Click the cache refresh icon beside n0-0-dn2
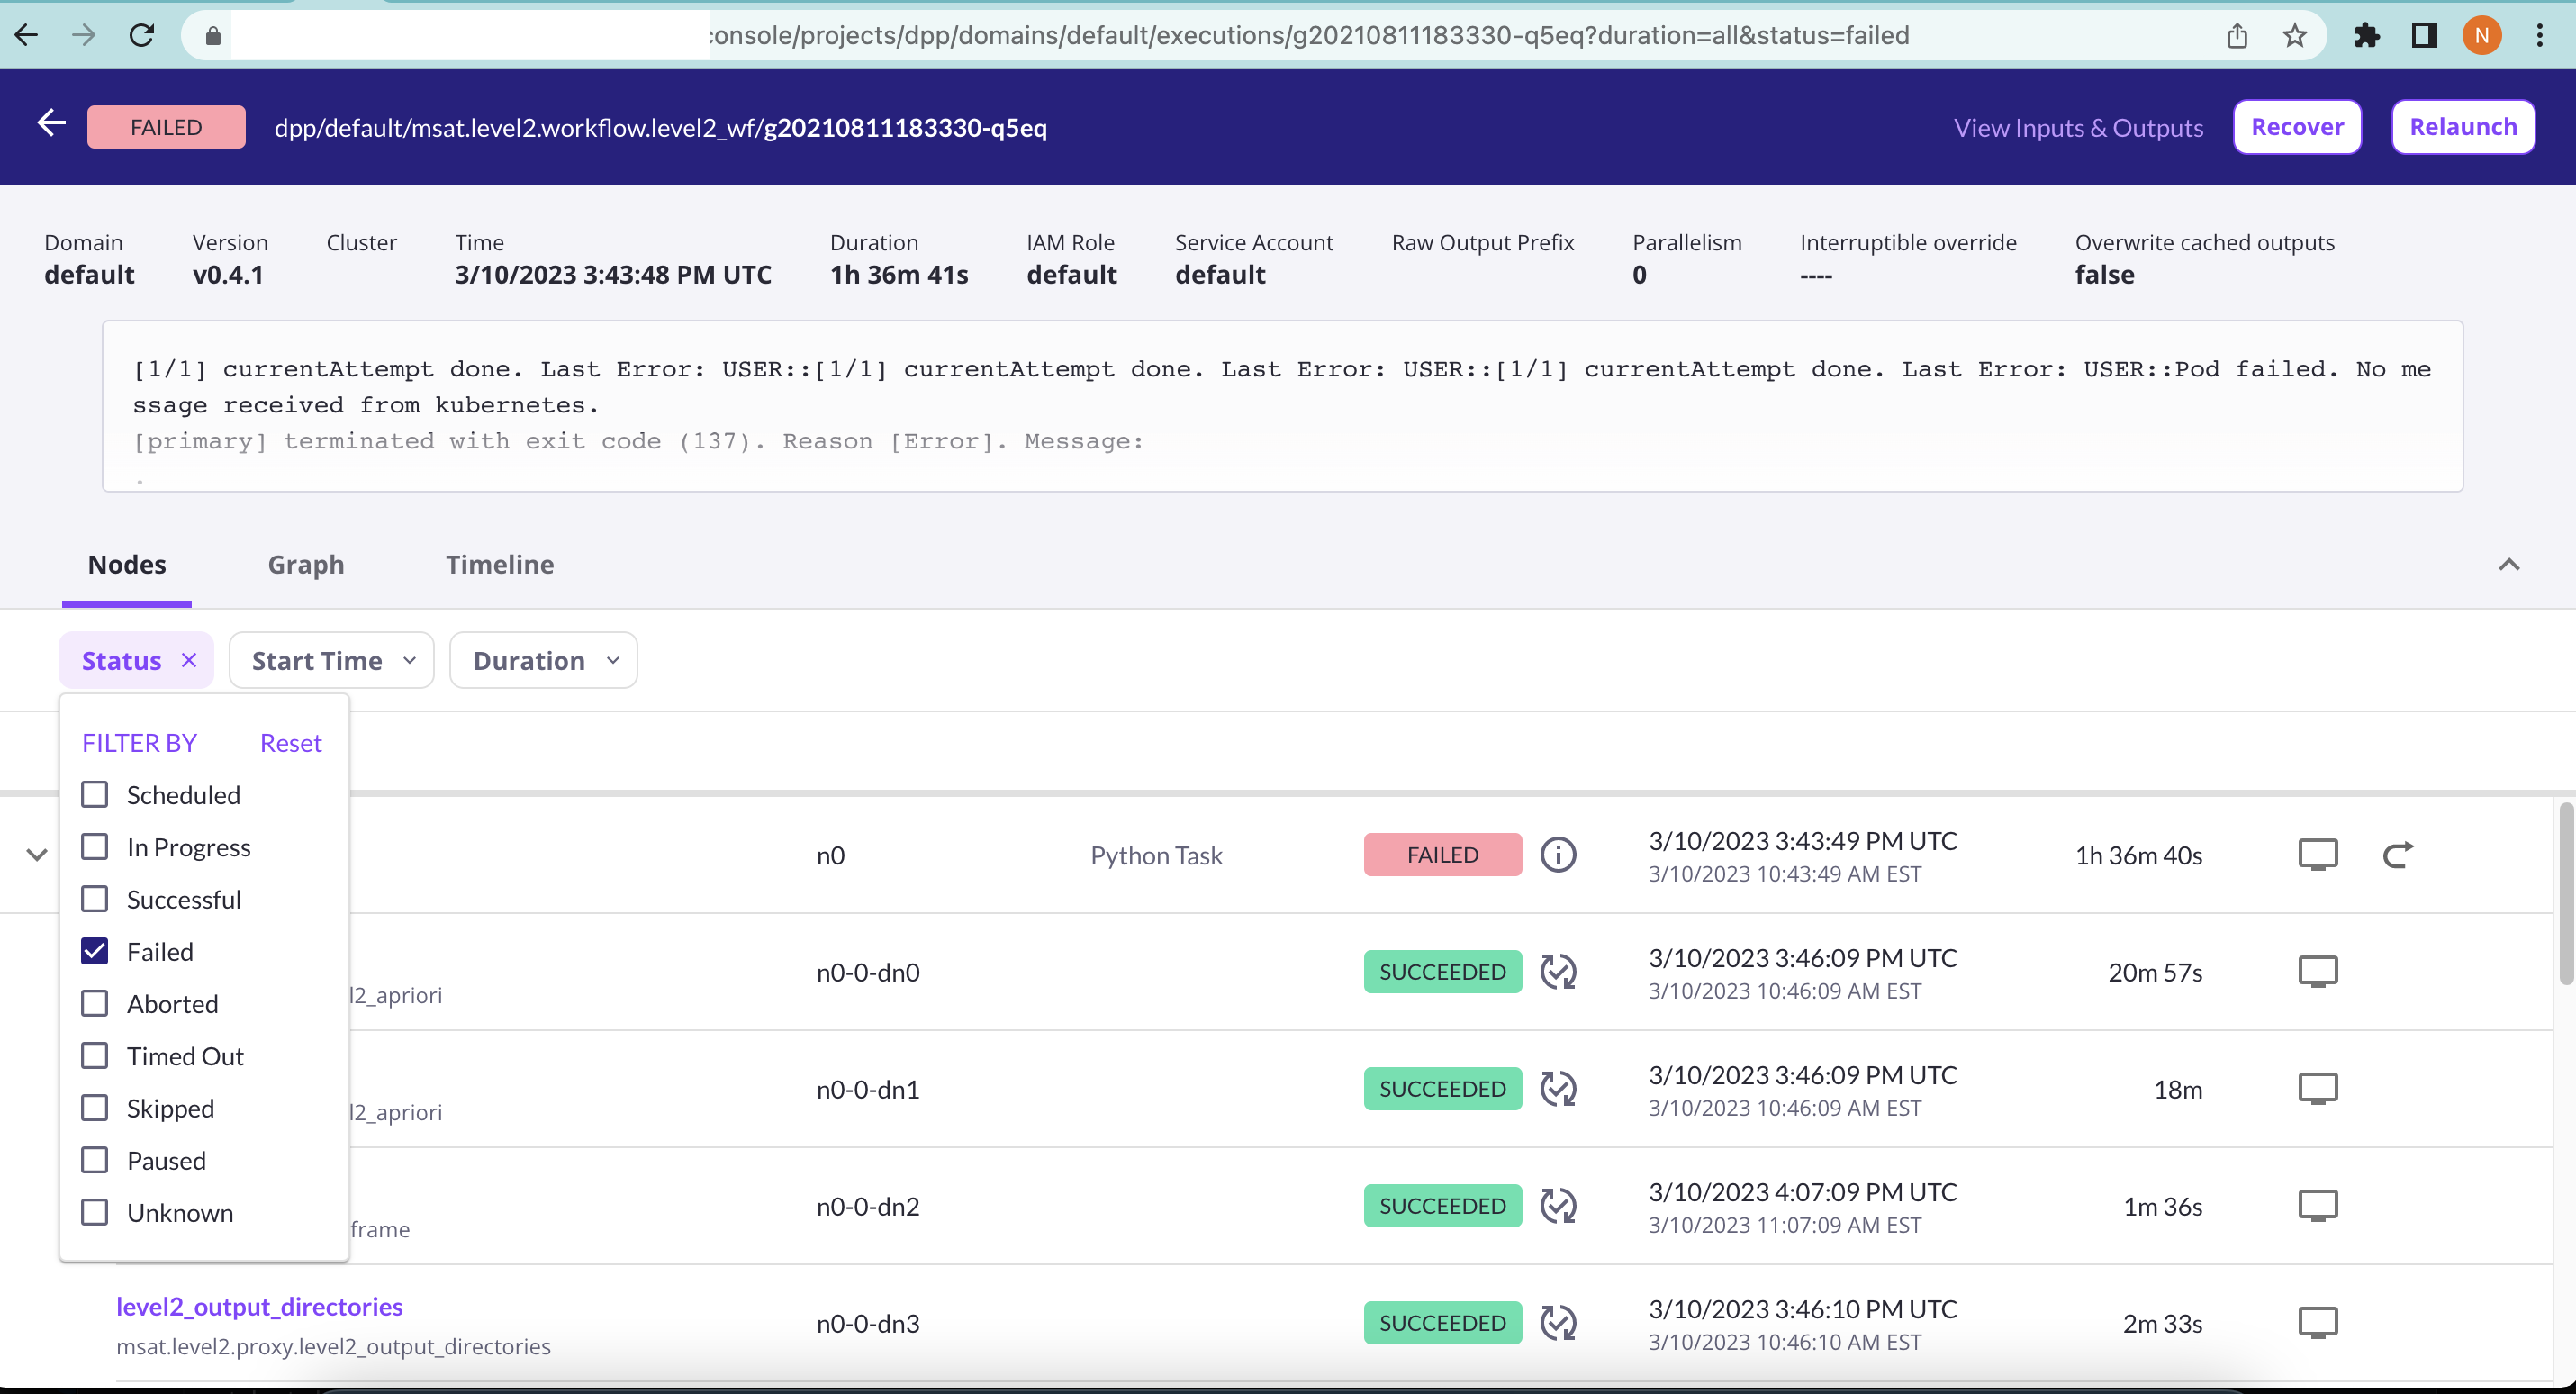Viewport: 2576px width, 1394px height. coord(1559,1206)
